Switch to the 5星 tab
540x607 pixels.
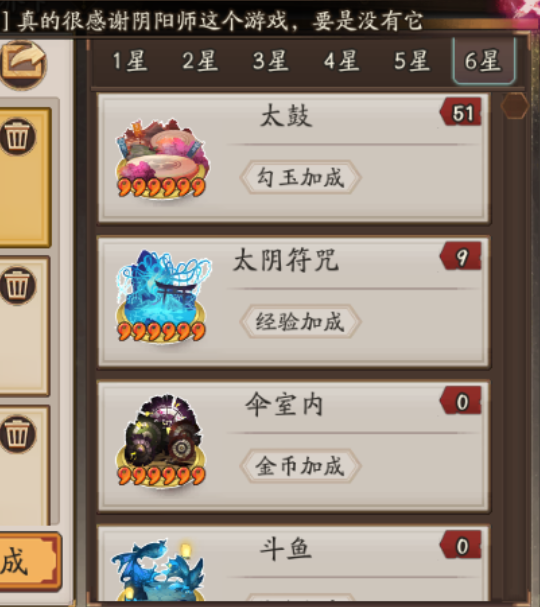point(412,61)
